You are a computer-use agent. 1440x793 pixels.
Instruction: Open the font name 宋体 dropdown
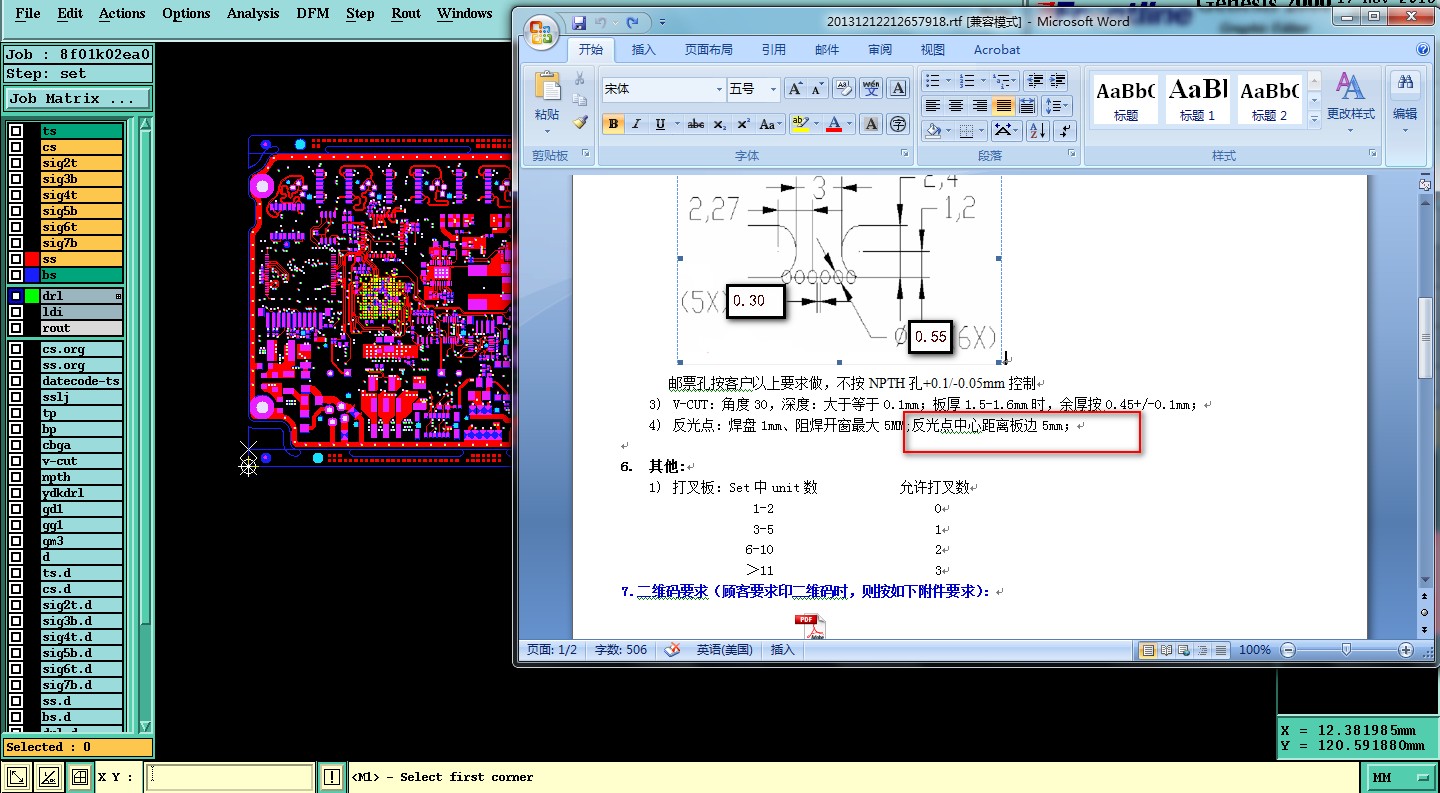[718, 89]
